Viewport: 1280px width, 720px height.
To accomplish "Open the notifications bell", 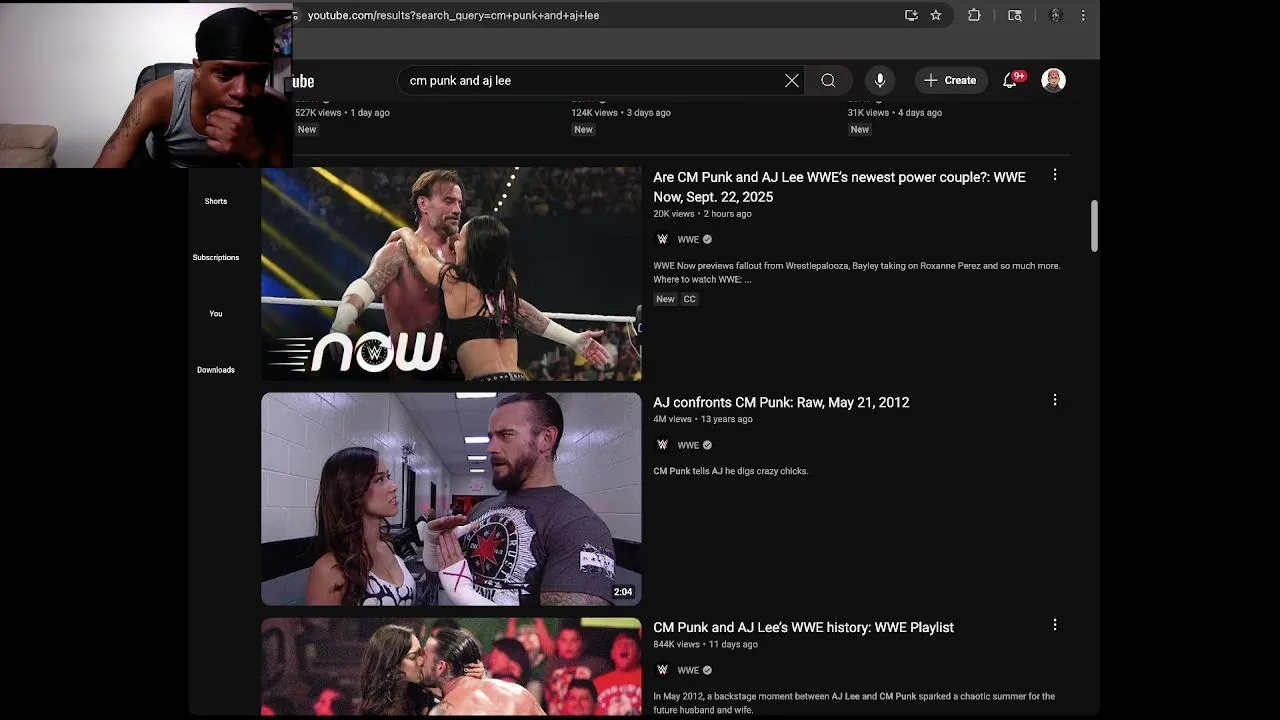I will click(x=1012, y=80).
